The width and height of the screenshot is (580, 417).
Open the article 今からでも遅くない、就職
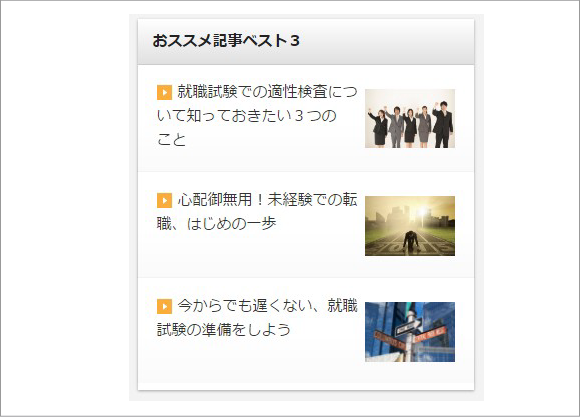pos(257,318)
